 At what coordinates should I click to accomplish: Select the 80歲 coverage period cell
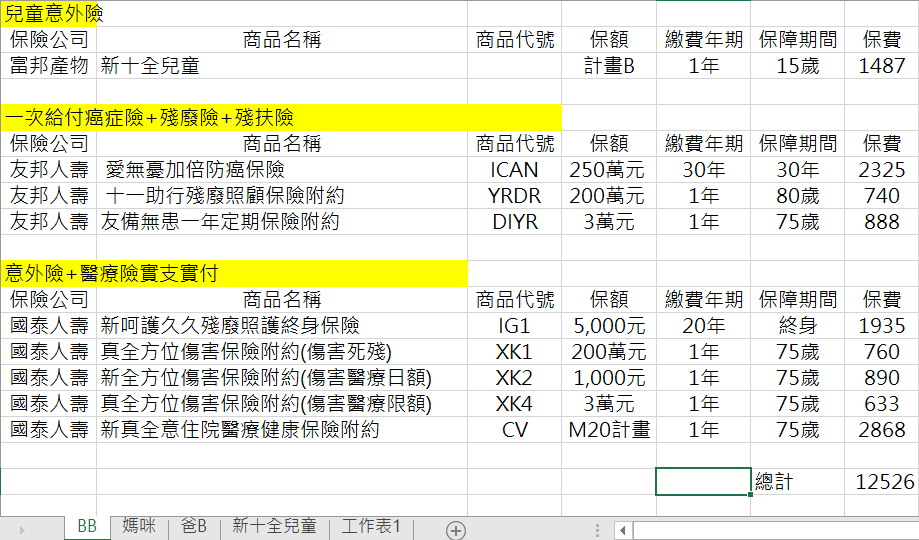point(798,195)
